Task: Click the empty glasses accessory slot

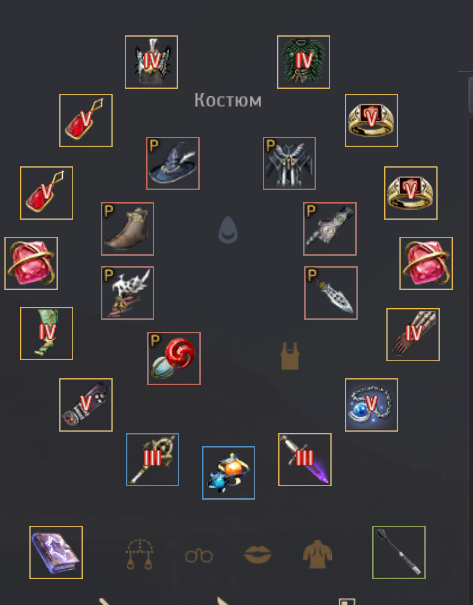Action: [199, 556]
